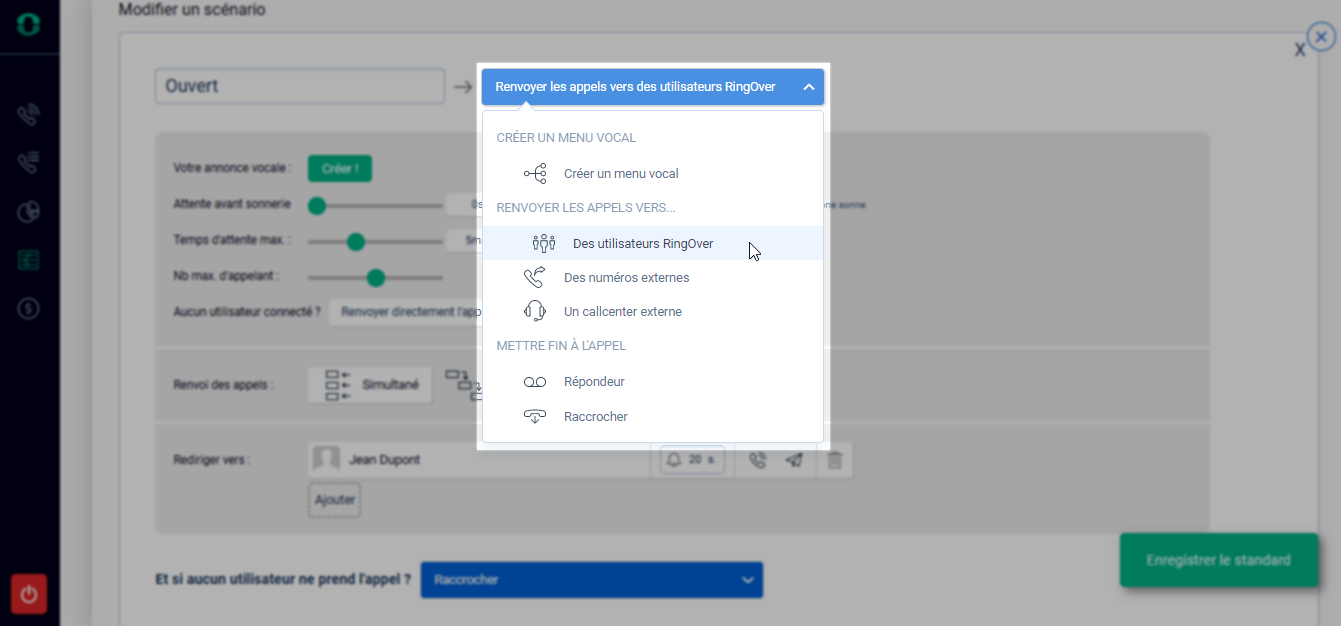Image resolution: width=1341 pixels, height=626 pixels.
Task: Click the dashed "Ajouter" button
Action: click(x=335, y=500)
